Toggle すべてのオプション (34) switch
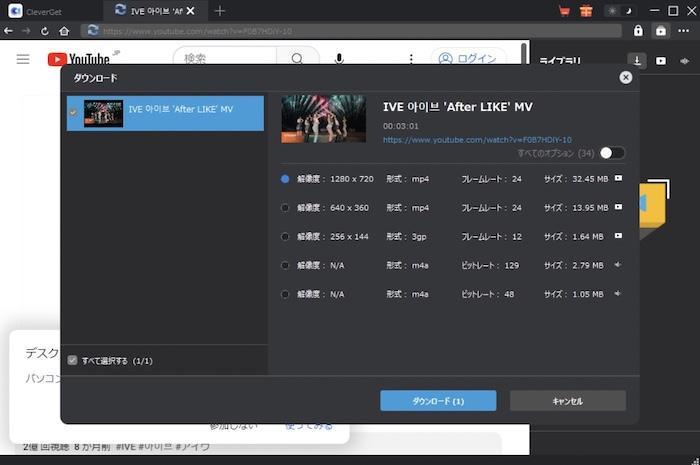This screenshot has width=700, height=465. pos(612,153)
